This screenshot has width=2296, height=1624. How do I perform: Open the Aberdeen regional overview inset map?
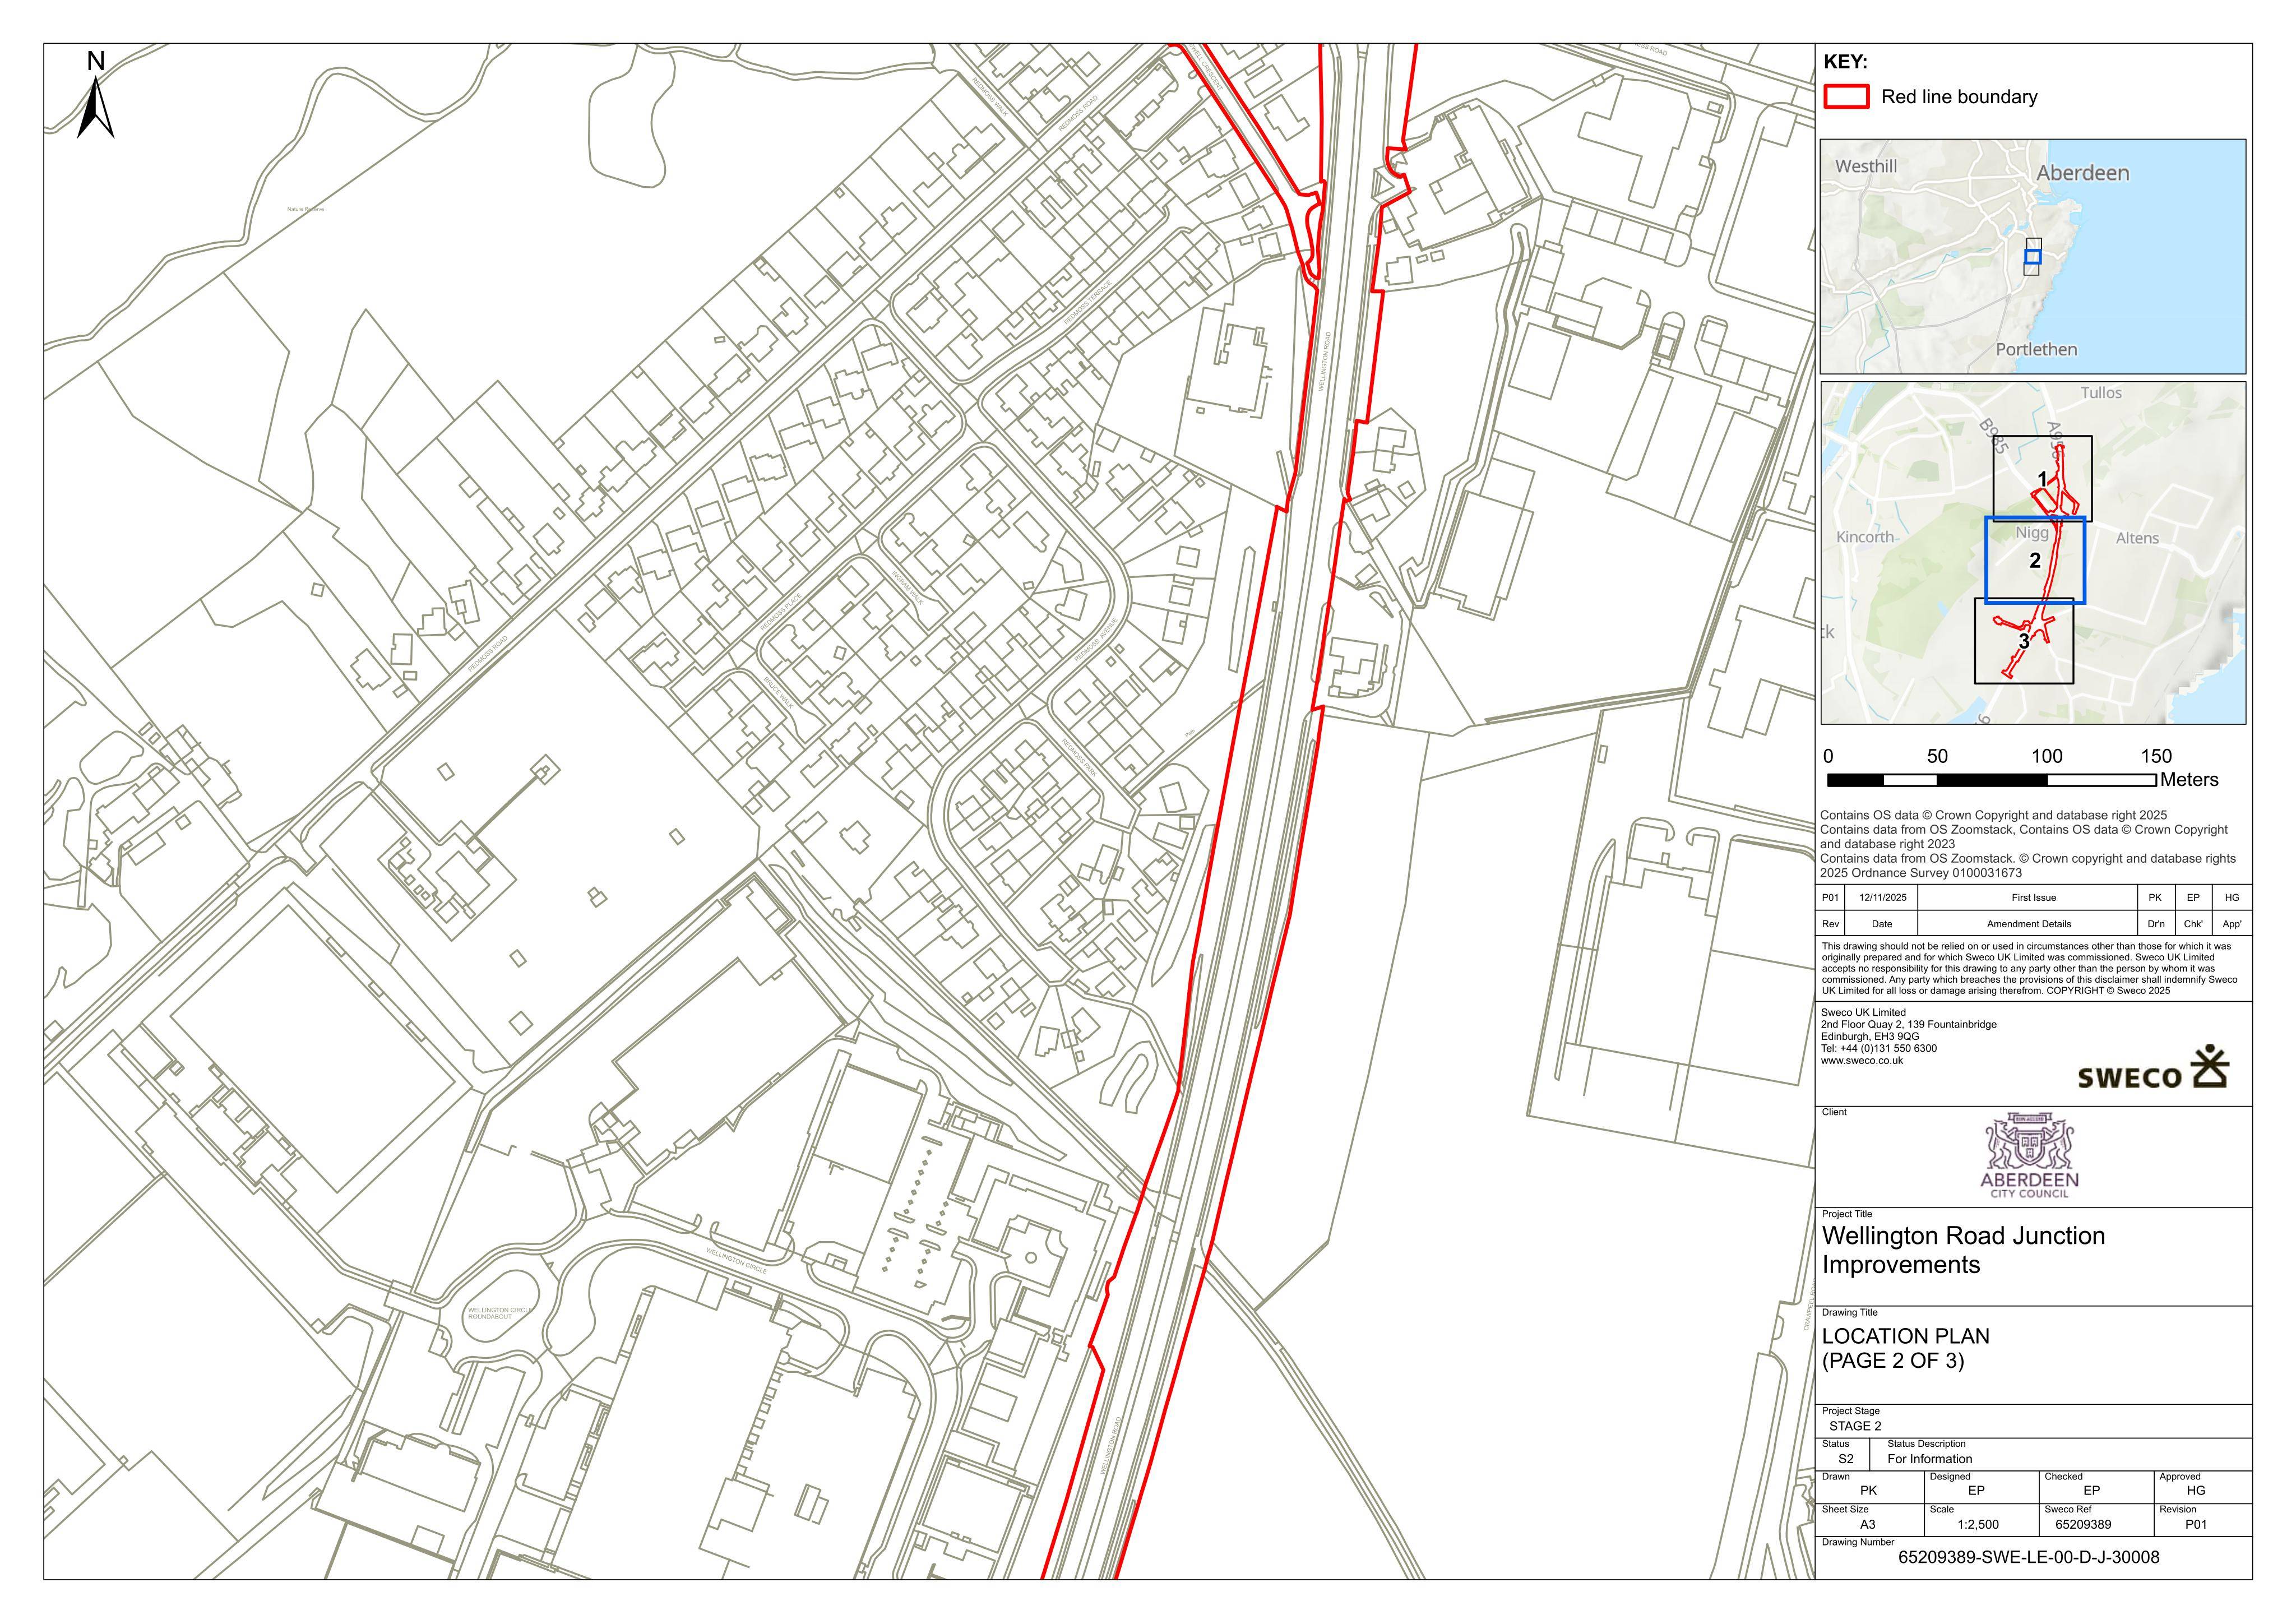point(2033,257)
